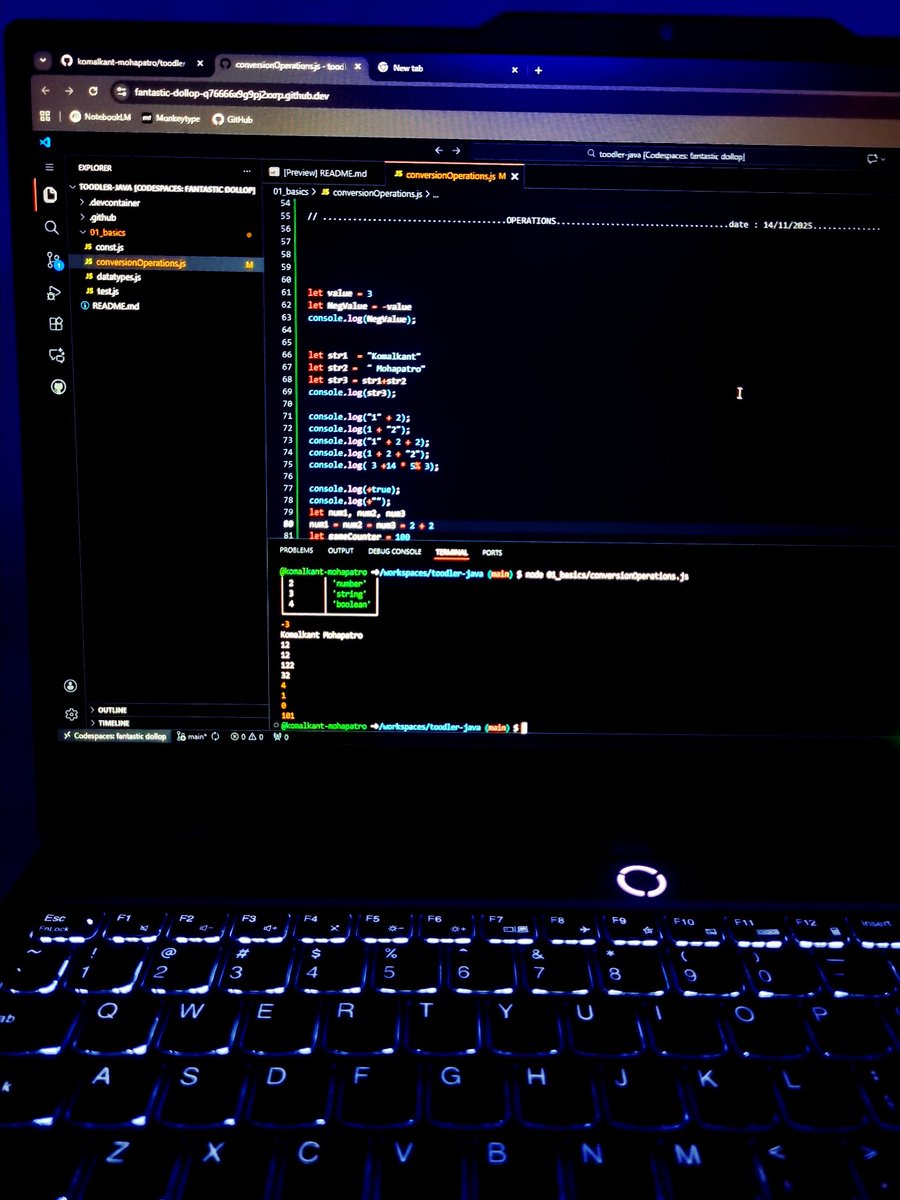Select the Source Control icon showing one change
This screenshot has width=900, height=1200.
click(x=55, y=260)
